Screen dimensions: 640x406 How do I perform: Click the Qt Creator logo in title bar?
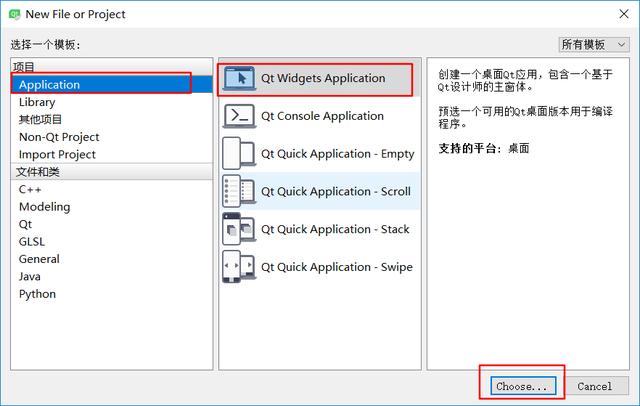point(15,14)
